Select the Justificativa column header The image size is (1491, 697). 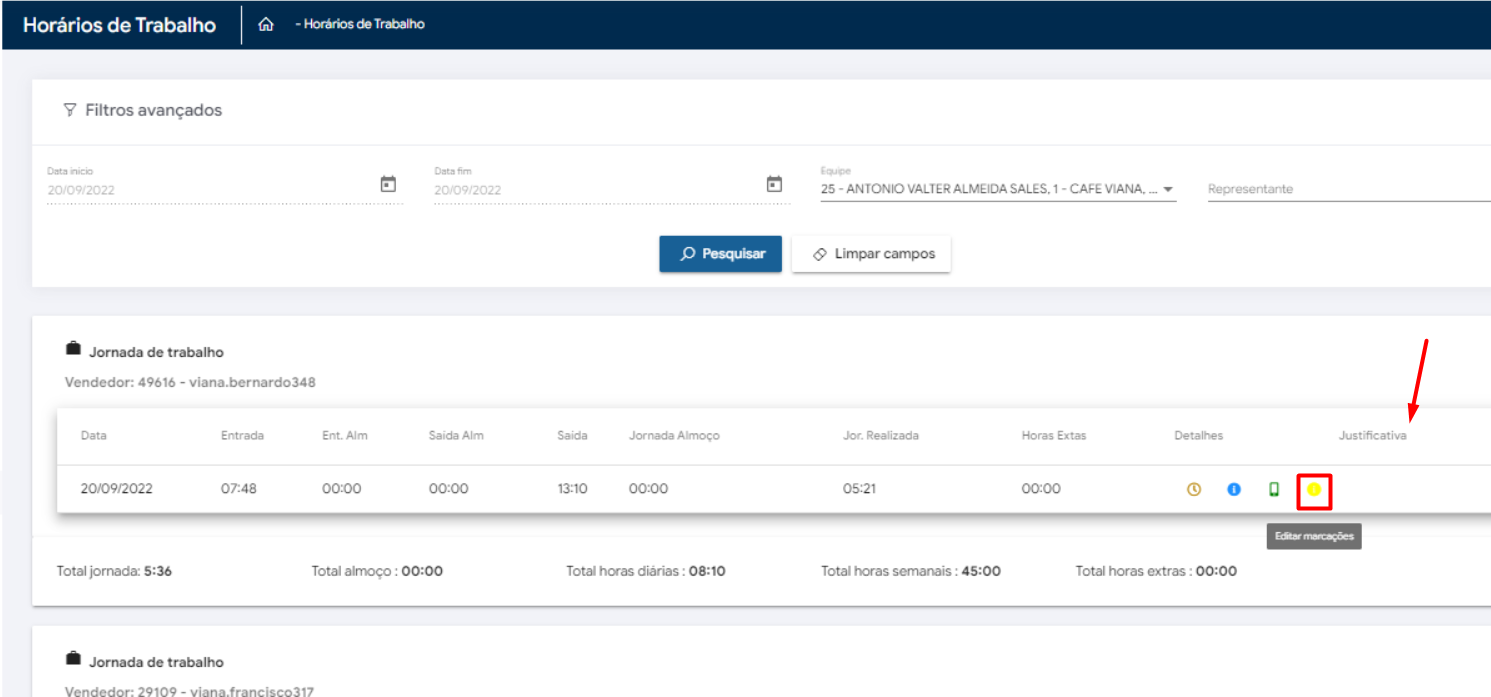click(x=1373, y=436)
